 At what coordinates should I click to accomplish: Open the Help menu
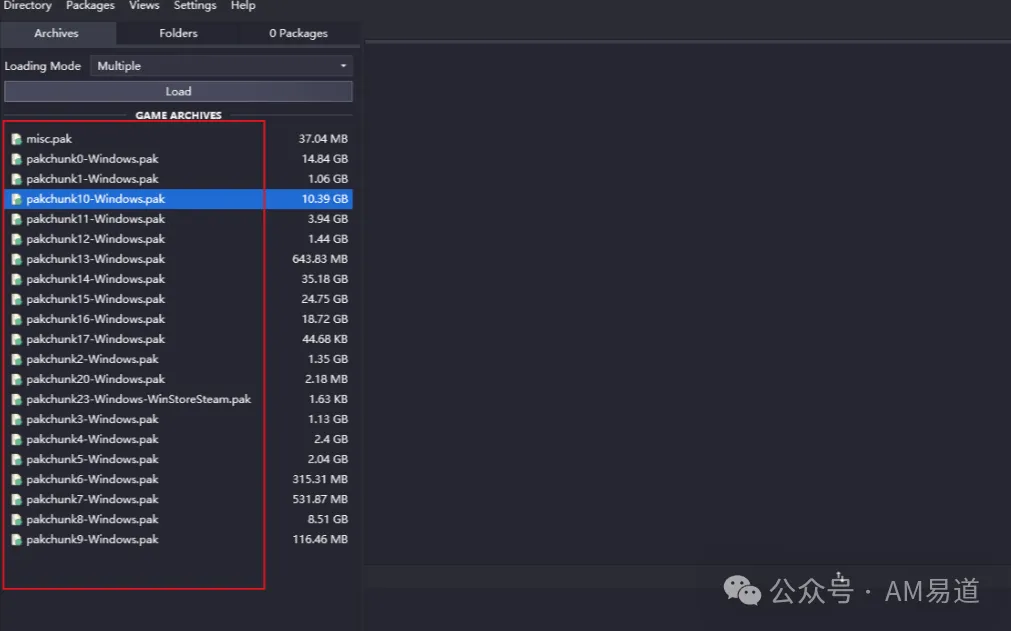tap(243, 5)
